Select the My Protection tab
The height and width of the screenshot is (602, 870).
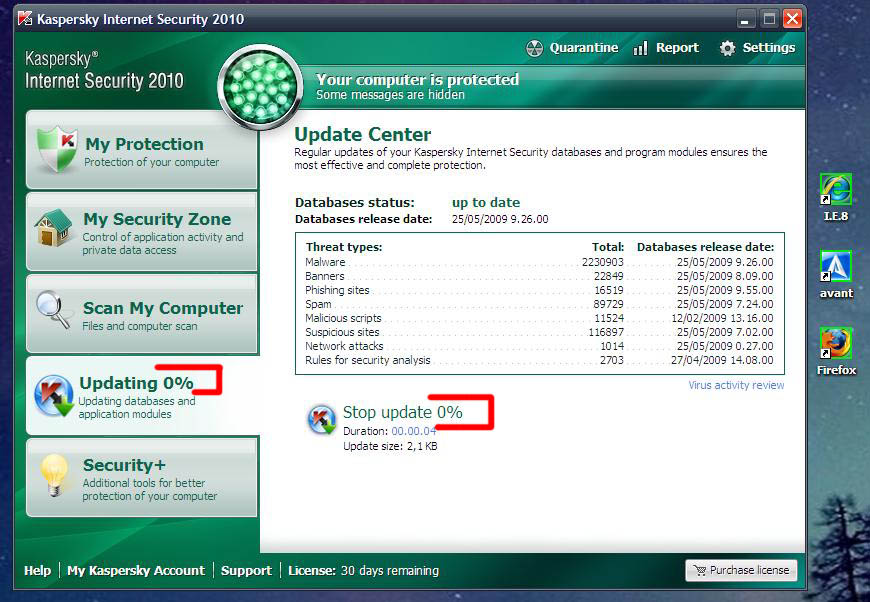(141, 150)
